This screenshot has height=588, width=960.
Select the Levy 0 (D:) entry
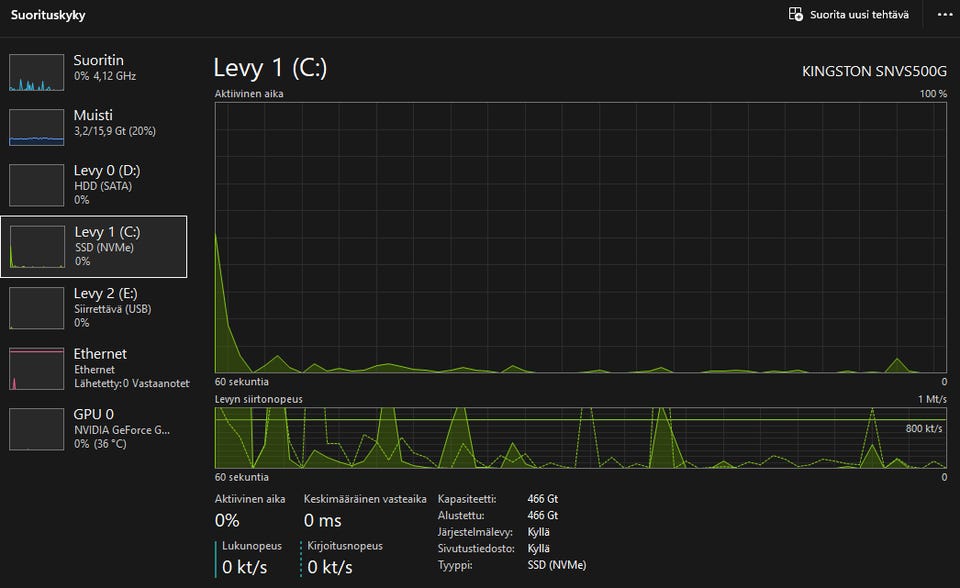point(94,184)
